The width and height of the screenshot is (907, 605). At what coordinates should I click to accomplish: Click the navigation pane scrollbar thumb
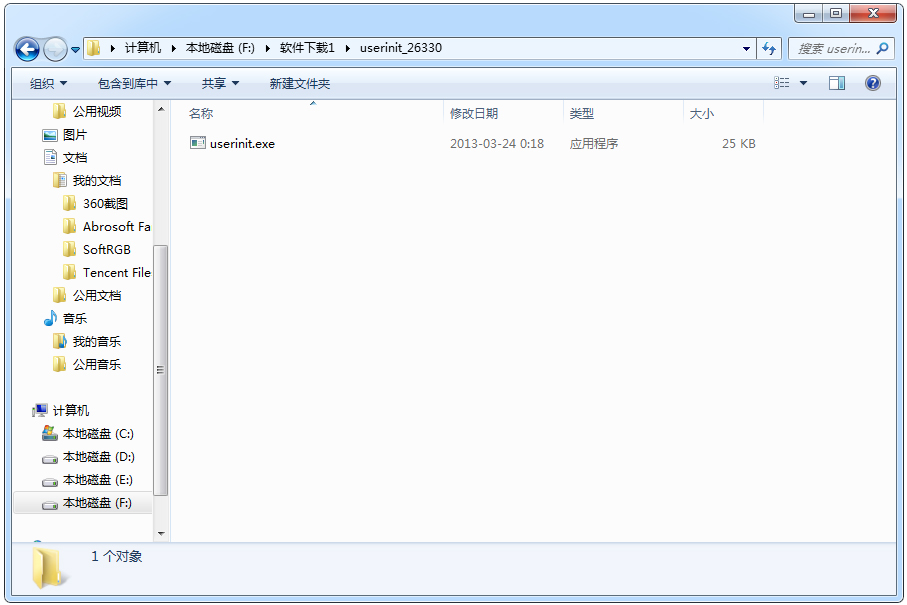(x=161, y=370)
